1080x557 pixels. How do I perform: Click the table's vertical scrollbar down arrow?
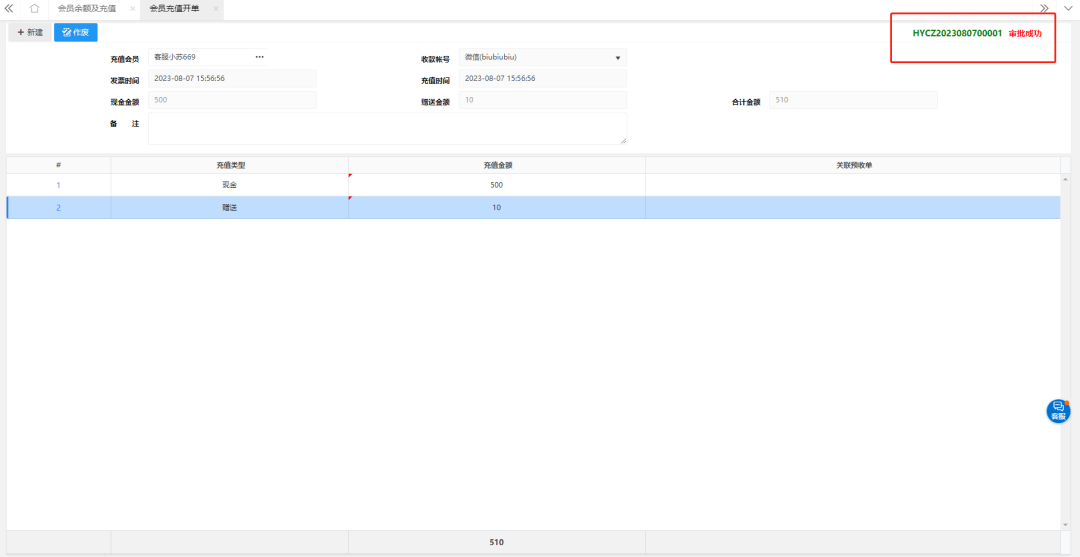click(1064, 524)
